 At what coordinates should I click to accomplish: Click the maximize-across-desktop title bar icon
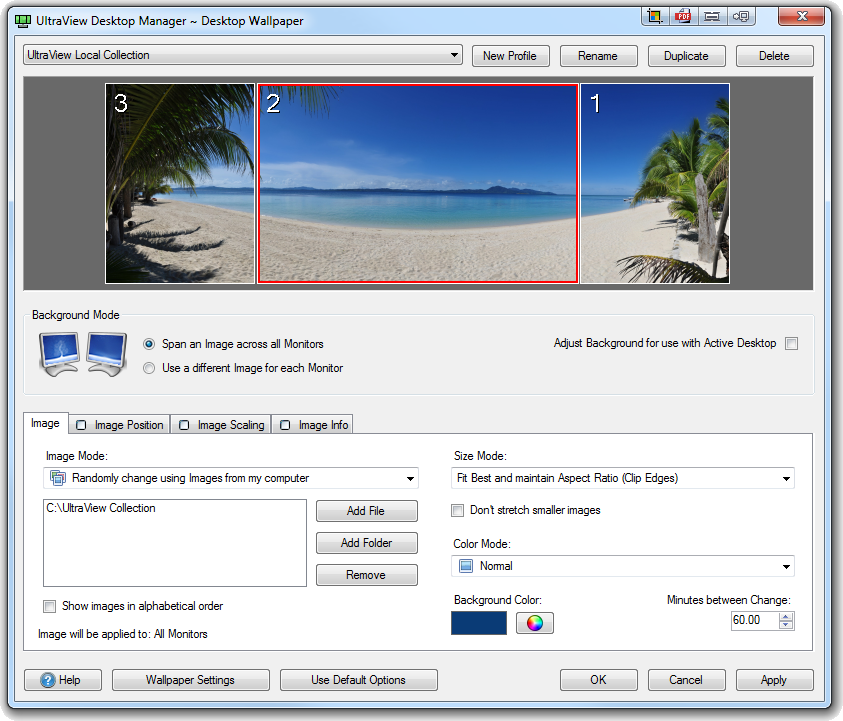click(x=712, y=16)
